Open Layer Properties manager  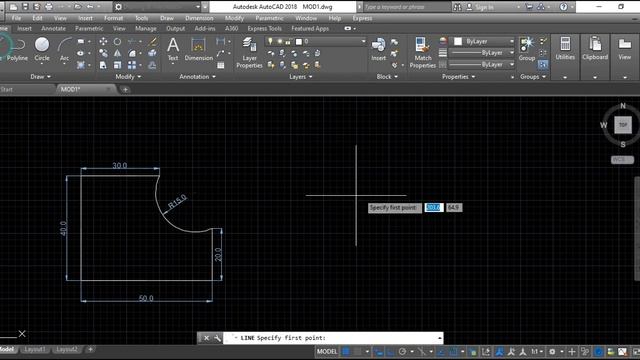pos(249,53)
